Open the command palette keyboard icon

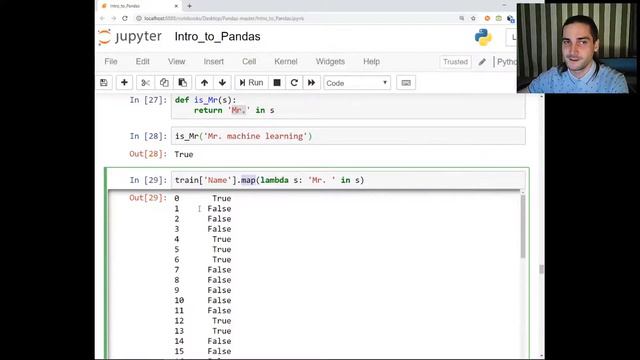[406, 83]
